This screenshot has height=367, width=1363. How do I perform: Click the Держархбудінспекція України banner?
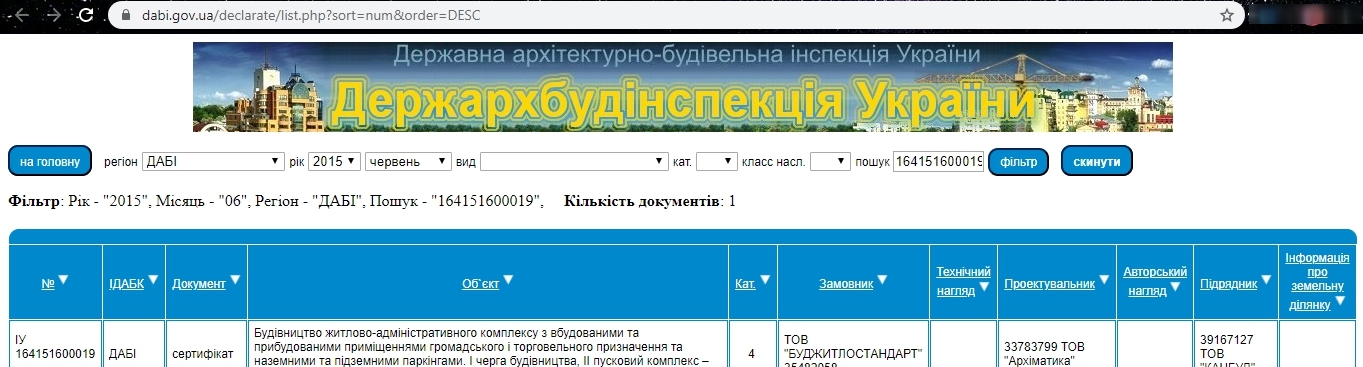[x=683, y=87]
